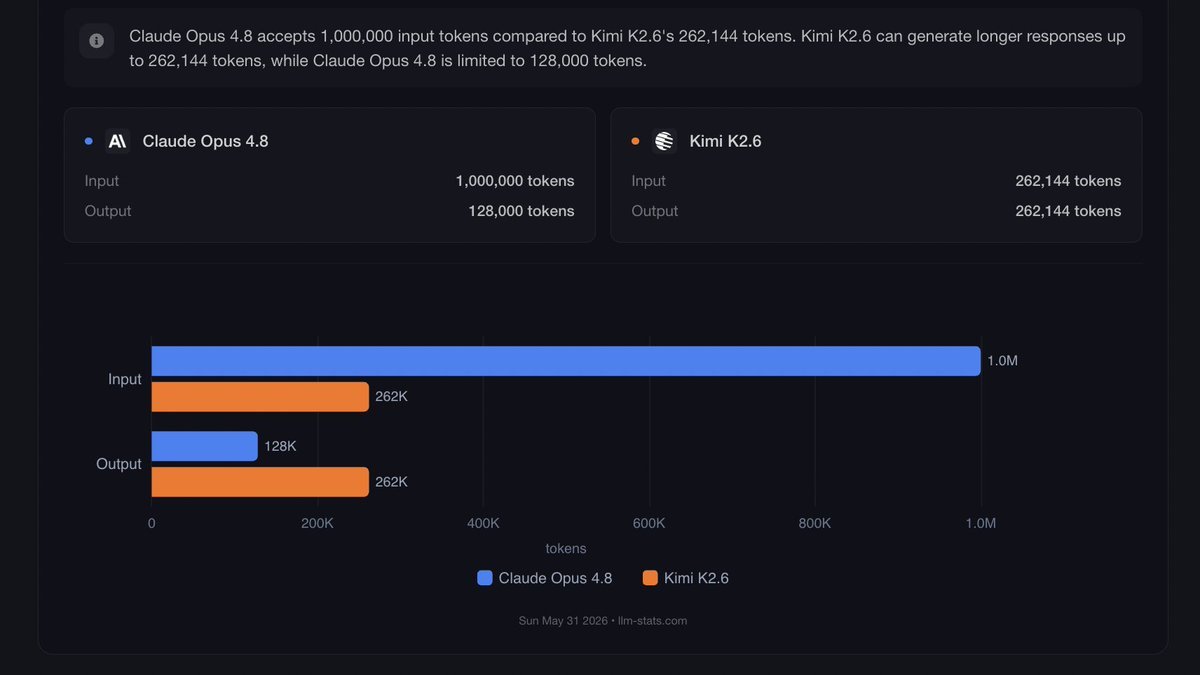Image resolution: width=1200 pixels, height=675 pixels.
Task: Click the 128,000 tokens output value
Action: (521, 211)
